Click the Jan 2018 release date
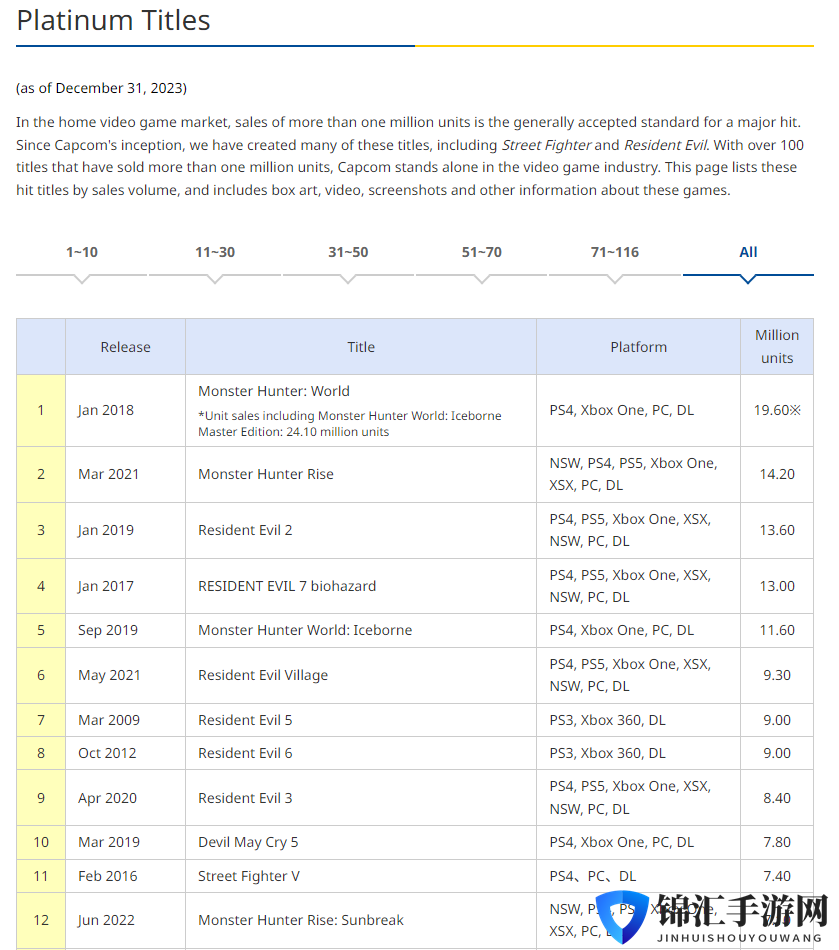This screenshot has height=950, width=839. click(106, 410)
